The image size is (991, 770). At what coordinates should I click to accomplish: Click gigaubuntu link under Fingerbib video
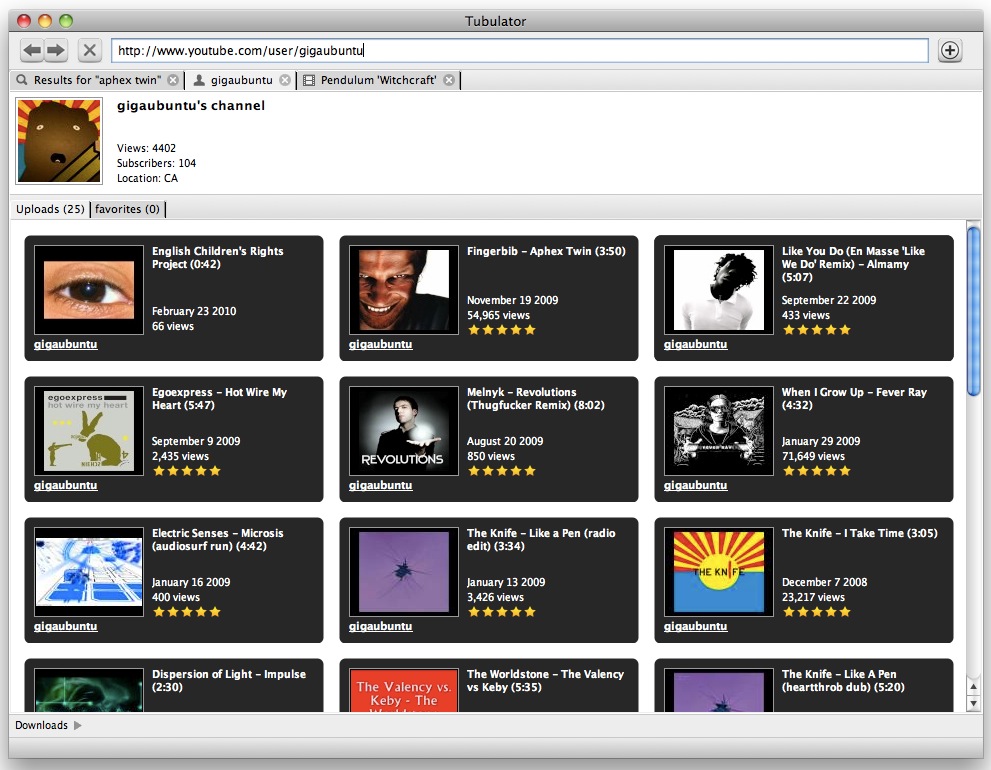[x=380, y=345]
